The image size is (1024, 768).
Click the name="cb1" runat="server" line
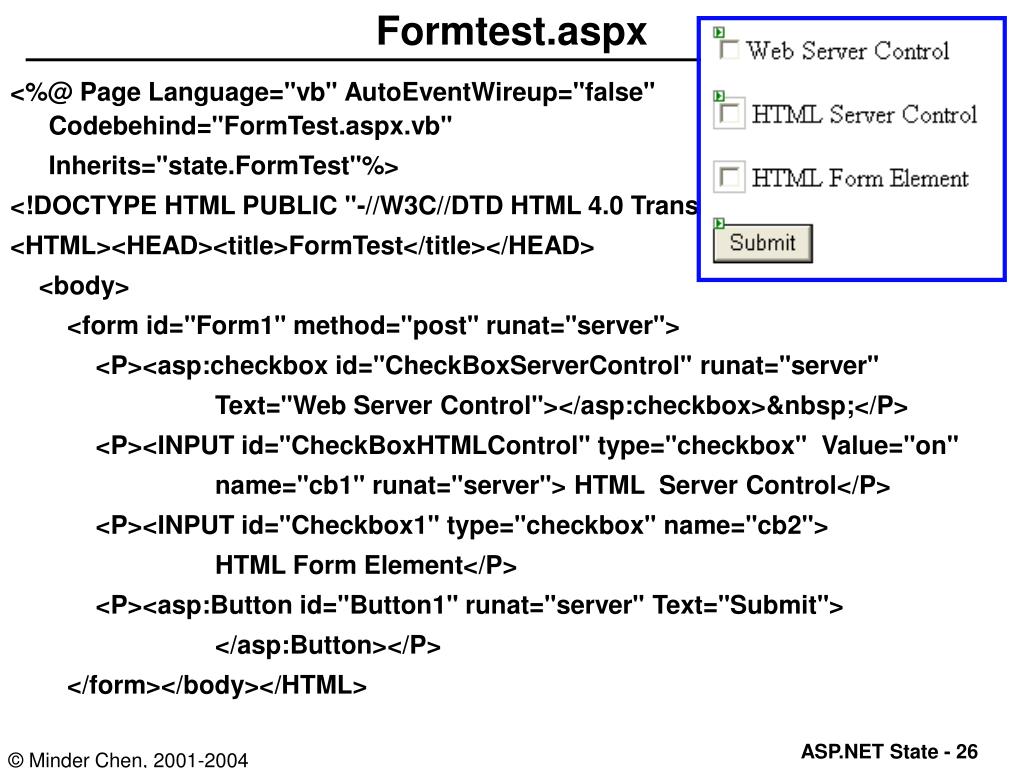[x=552, y=485]
